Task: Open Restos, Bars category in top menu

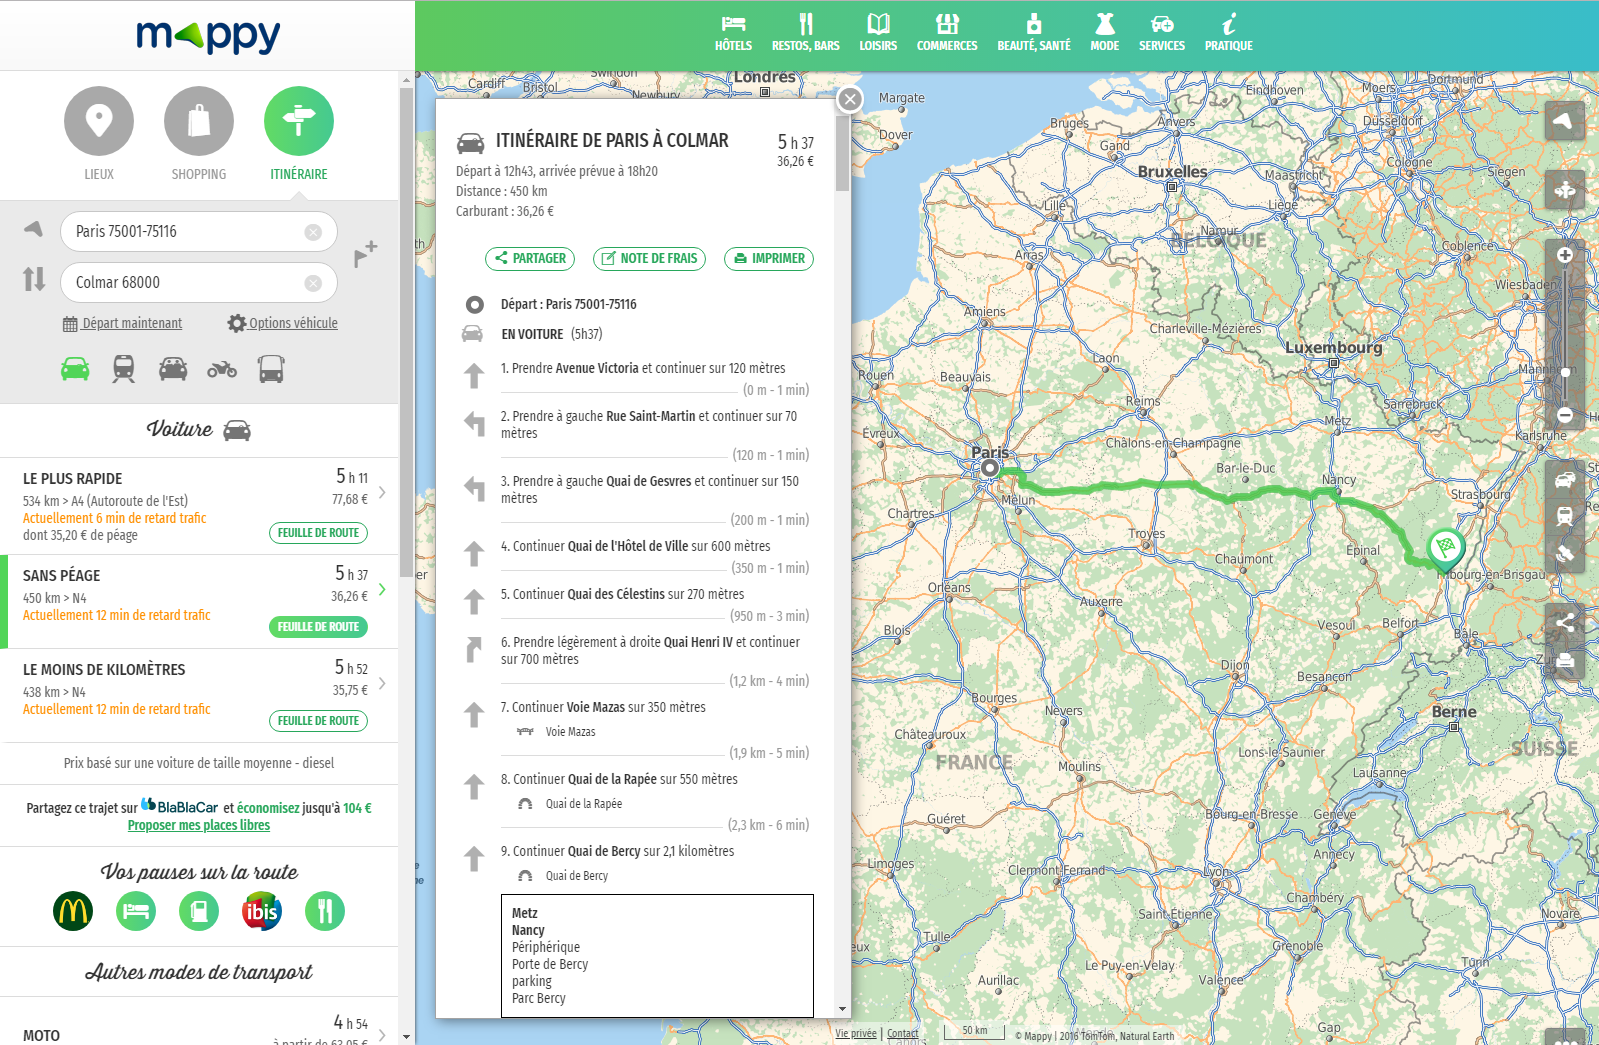Action: coord(806,33)
